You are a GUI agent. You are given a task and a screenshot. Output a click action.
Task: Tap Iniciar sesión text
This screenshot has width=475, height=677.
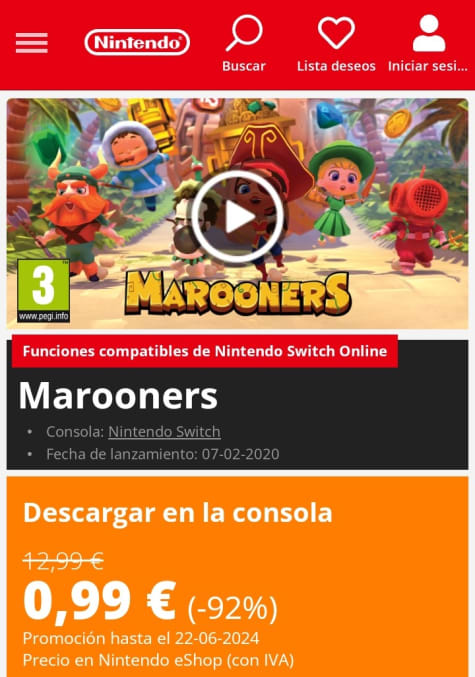(x=428, y=66)
